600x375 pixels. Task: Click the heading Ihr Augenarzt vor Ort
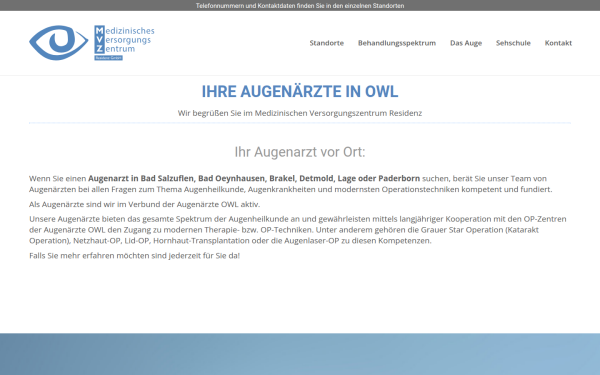(x=300, y=152)
